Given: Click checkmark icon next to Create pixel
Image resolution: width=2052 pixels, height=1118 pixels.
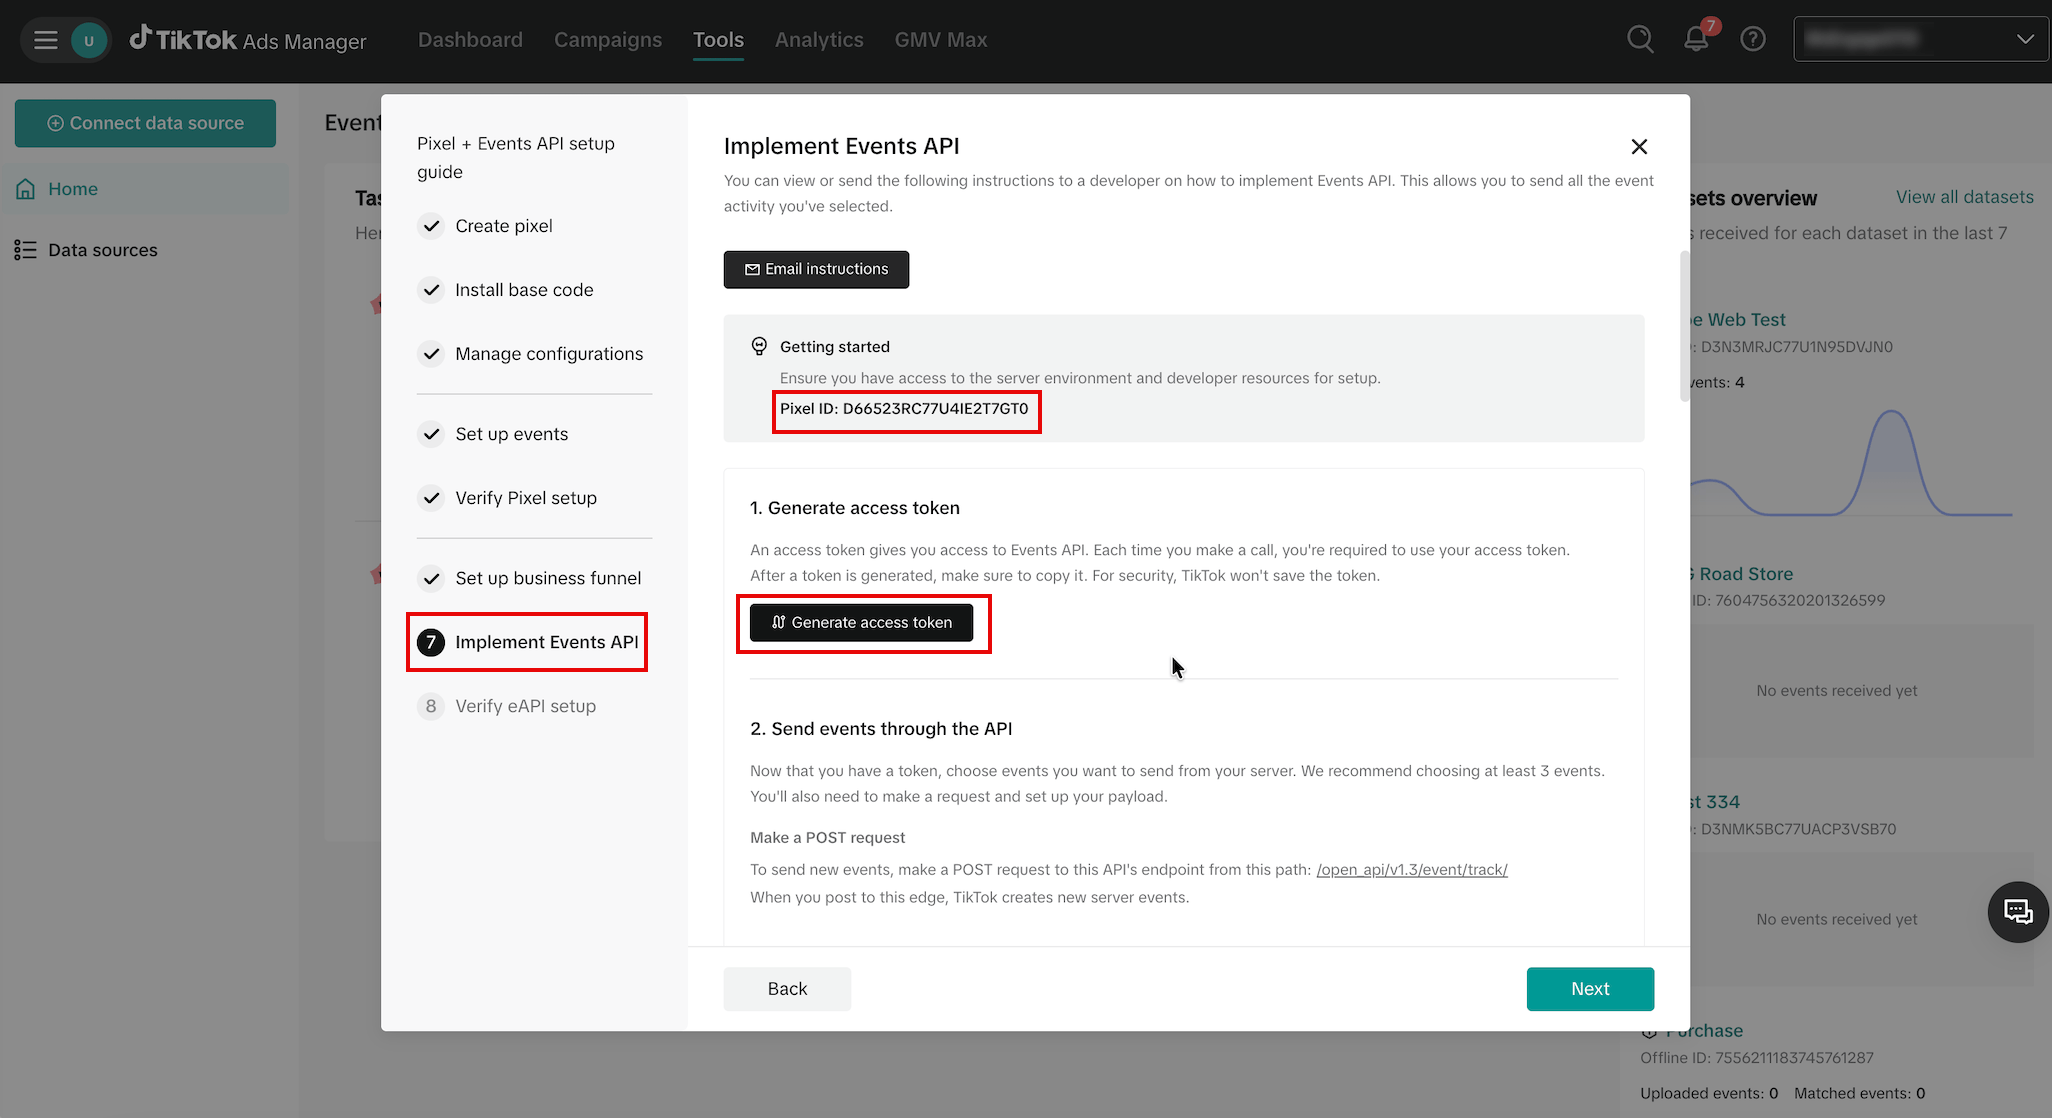Looking at the screenshot, I should tap(431, 226).
